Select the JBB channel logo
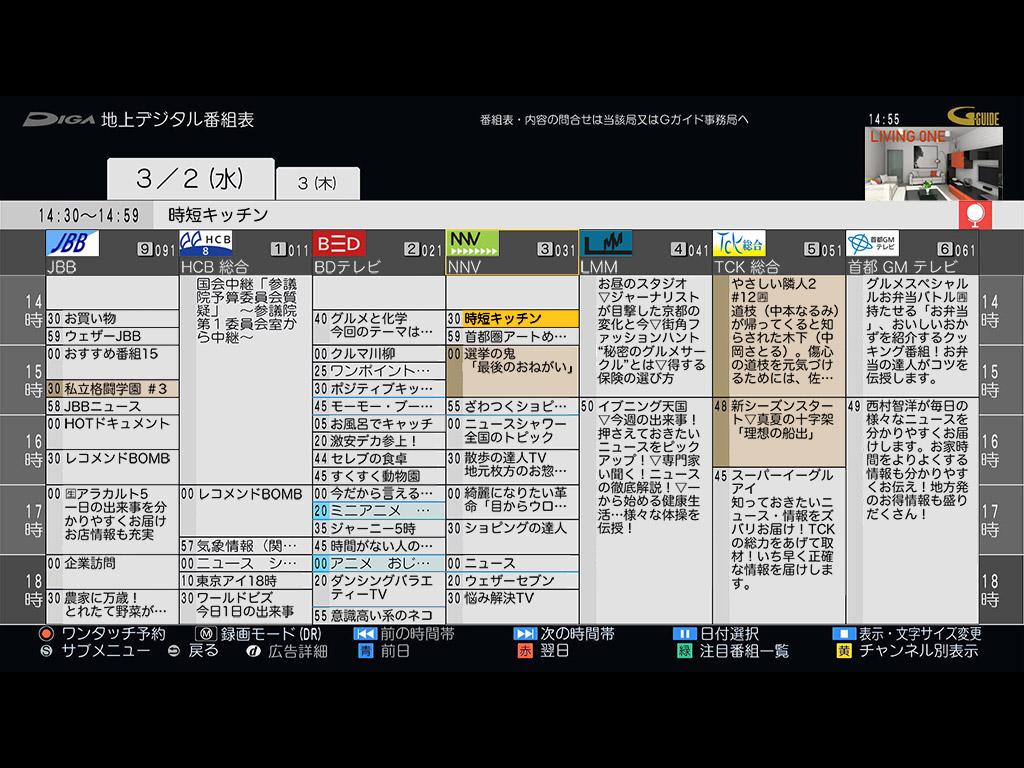 [x=72, y=244]
